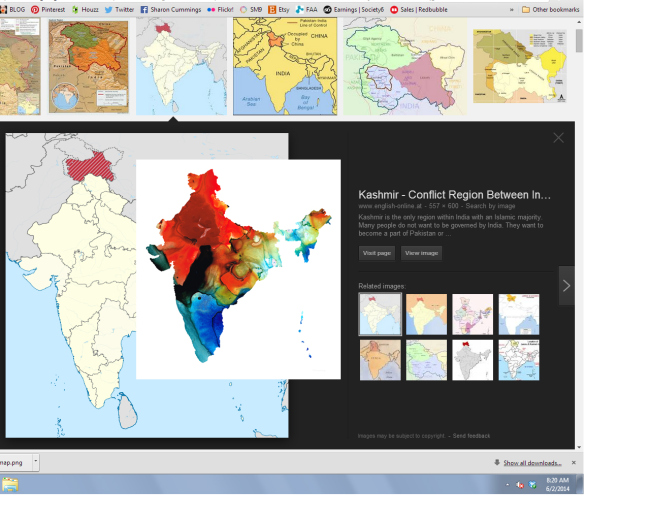Image resolution: width=650 pixels, height=520 pixels.
Task: Open Sharon Cummings Facebook bookmark
Action: coord(170,9)
